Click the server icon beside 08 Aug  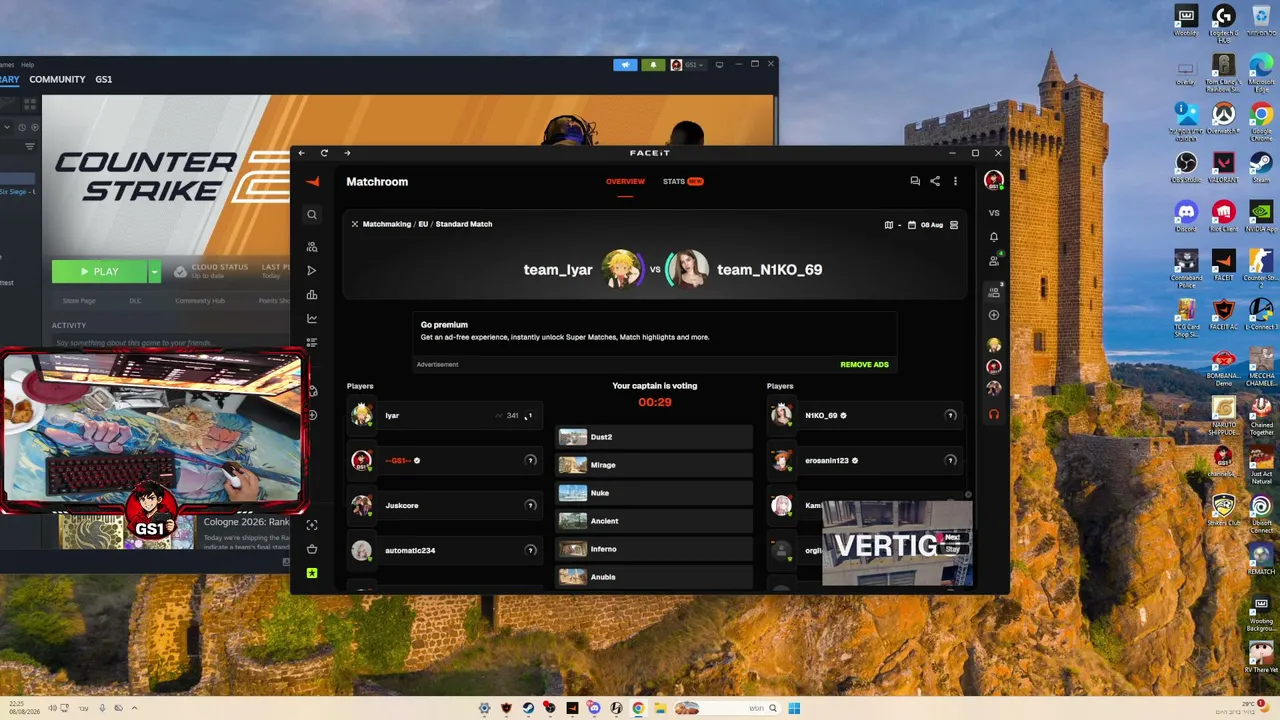tap(954, 225)
